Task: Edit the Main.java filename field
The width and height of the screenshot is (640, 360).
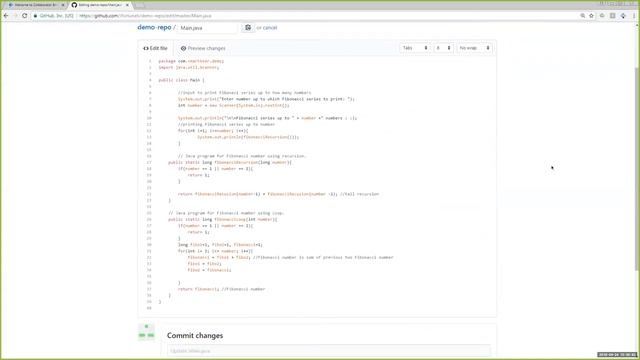Action: tap(207, 28)
